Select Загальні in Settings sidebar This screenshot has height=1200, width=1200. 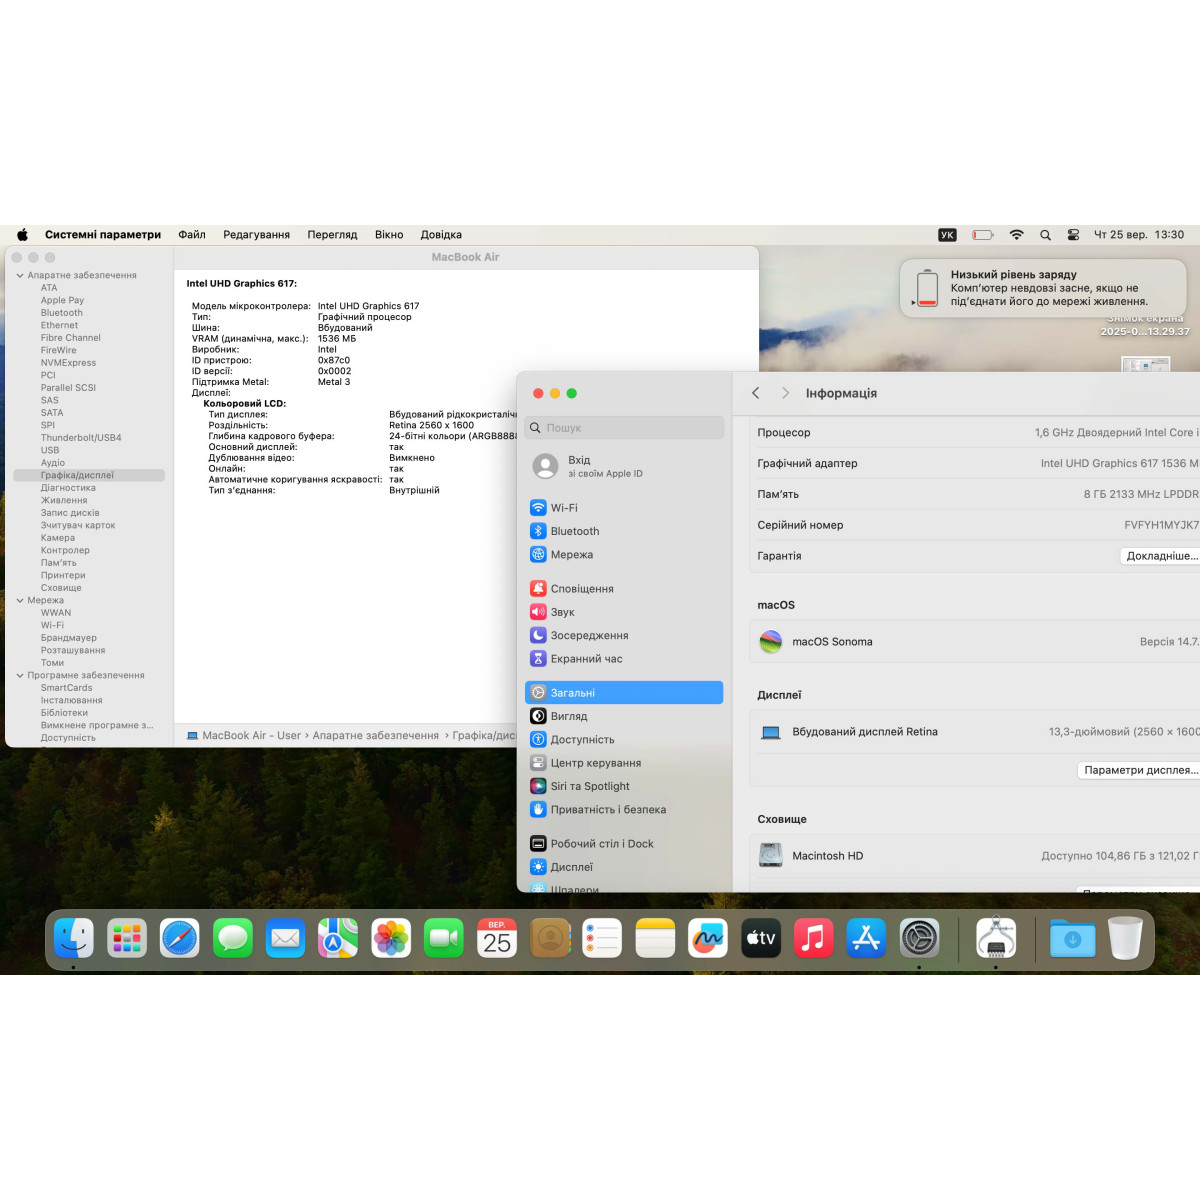[x=624, y=692]
